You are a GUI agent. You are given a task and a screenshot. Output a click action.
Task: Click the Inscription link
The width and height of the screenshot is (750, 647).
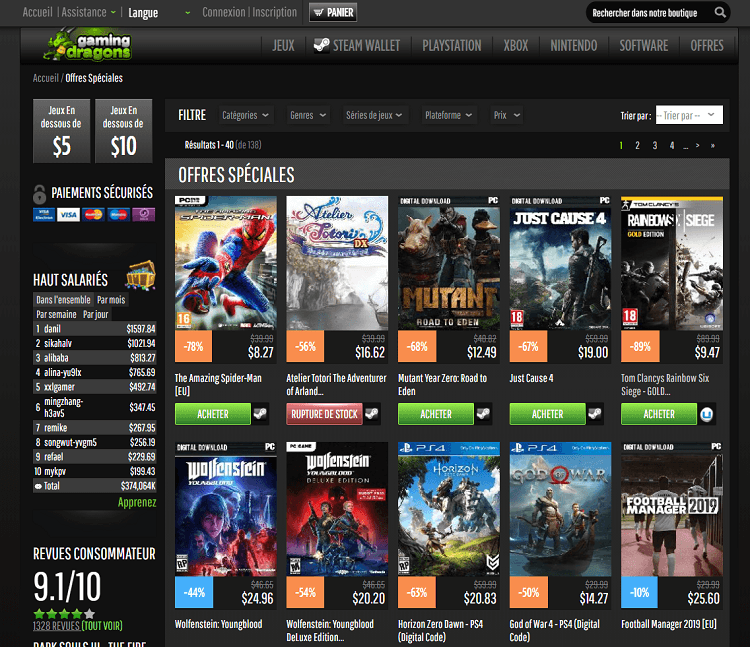coord(275,12)
